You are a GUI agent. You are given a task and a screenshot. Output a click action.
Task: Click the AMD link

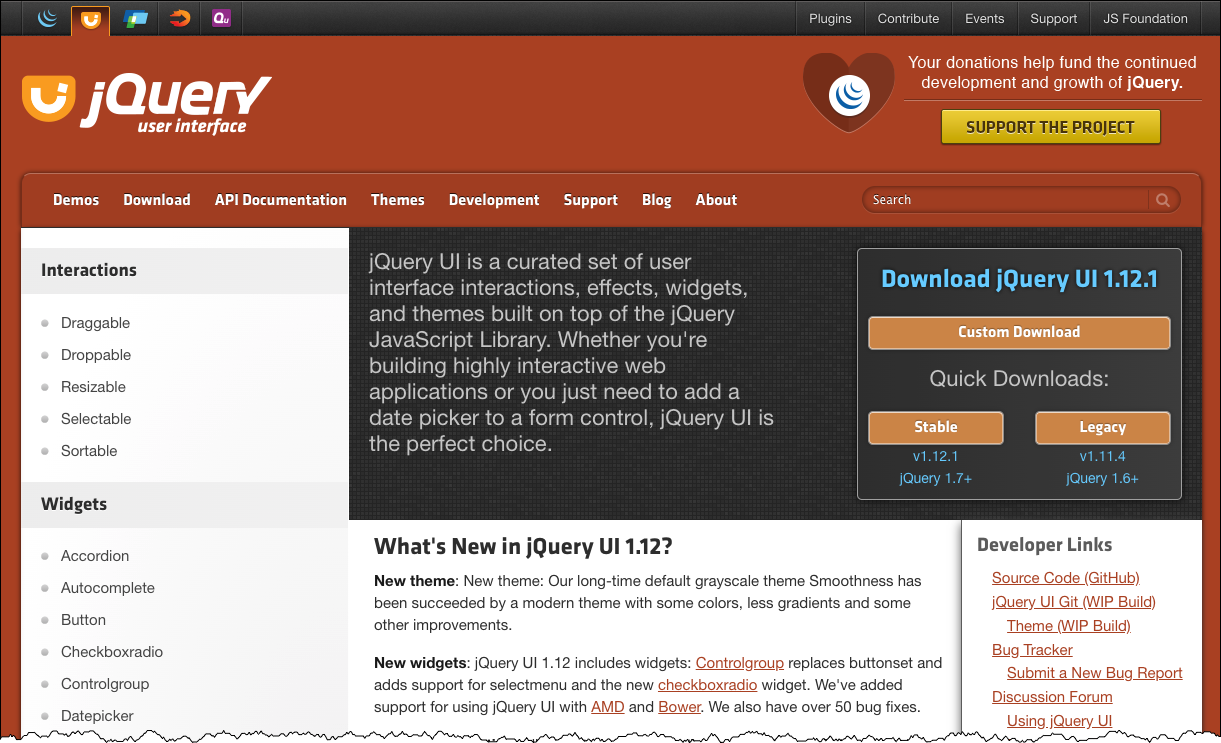coord(607,707)
